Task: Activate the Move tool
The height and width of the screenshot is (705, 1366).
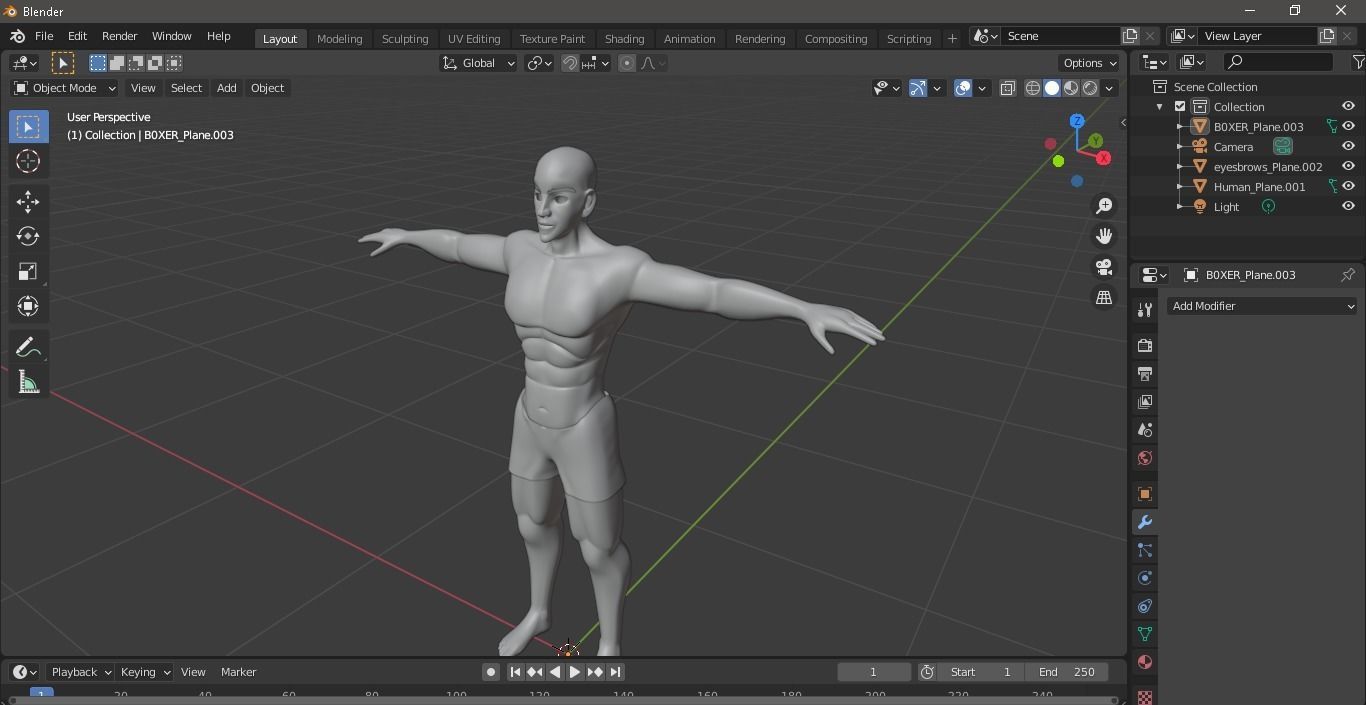Action: [x=28, y=202]
